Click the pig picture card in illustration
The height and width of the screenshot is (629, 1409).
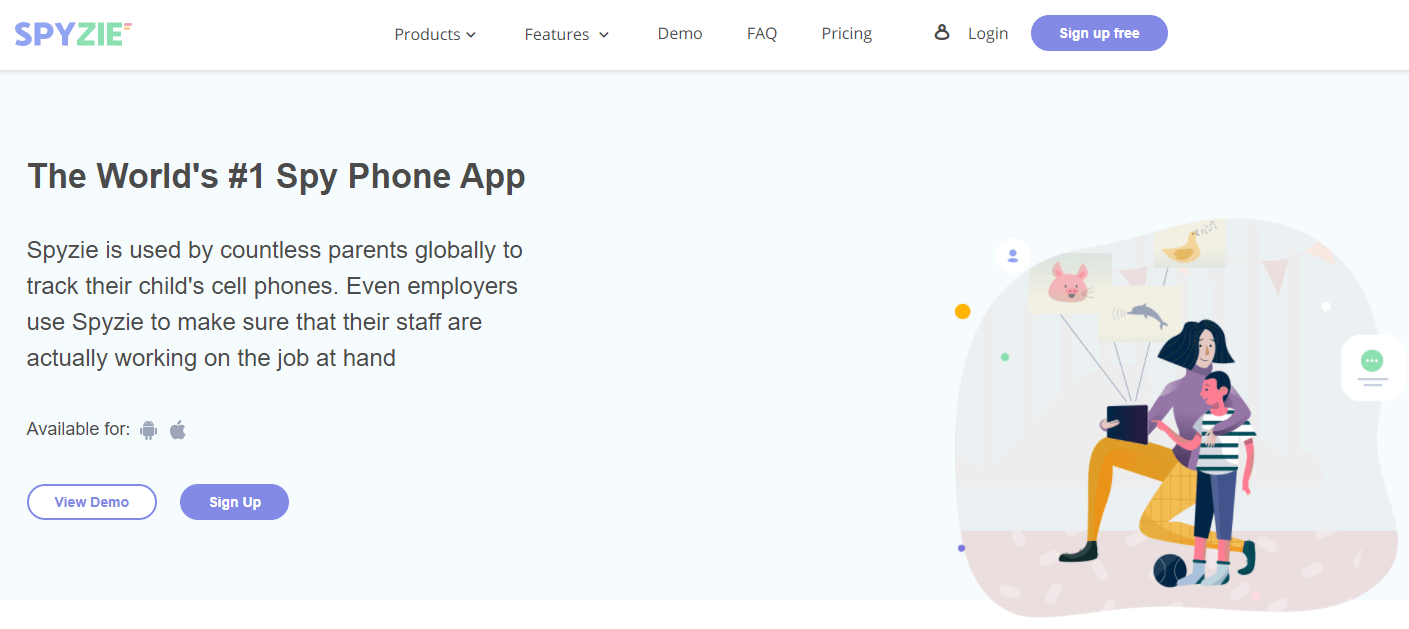(x=1070, y=282)
